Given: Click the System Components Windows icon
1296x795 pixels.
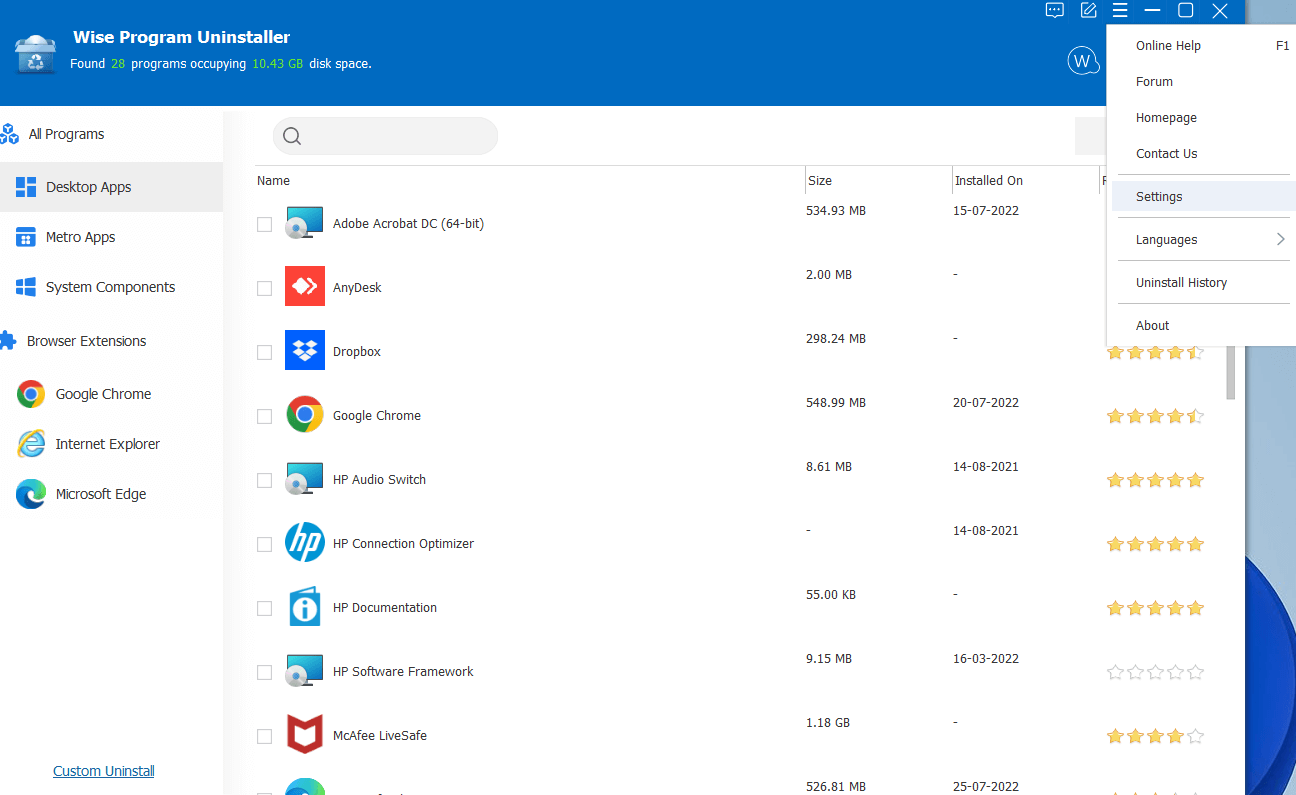Looking at the screenshot, I should (x=26, y=287).
